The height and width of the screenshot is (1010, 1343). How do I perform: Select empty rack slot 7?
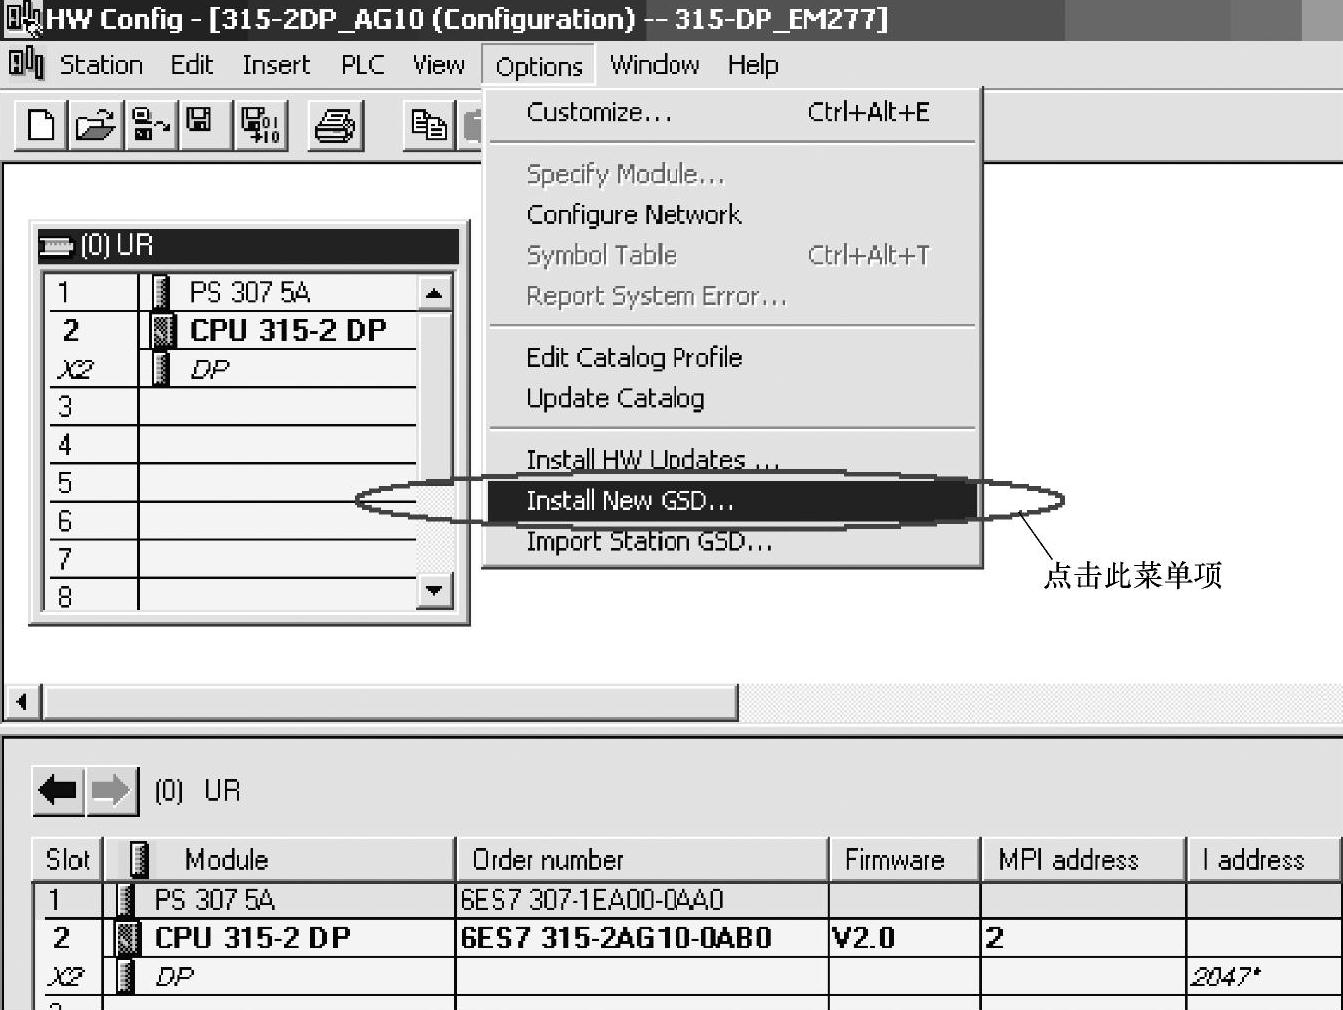point(232,558)
